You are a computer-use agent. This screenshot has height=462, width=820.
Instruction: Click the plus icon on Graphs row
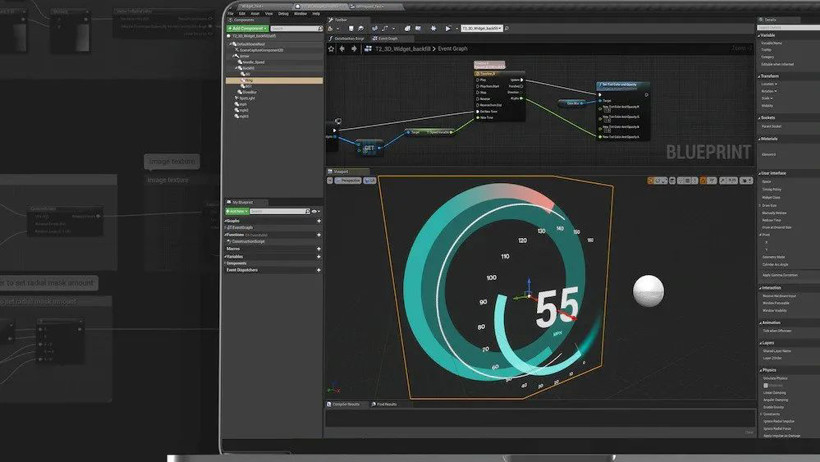pos(318,221)
